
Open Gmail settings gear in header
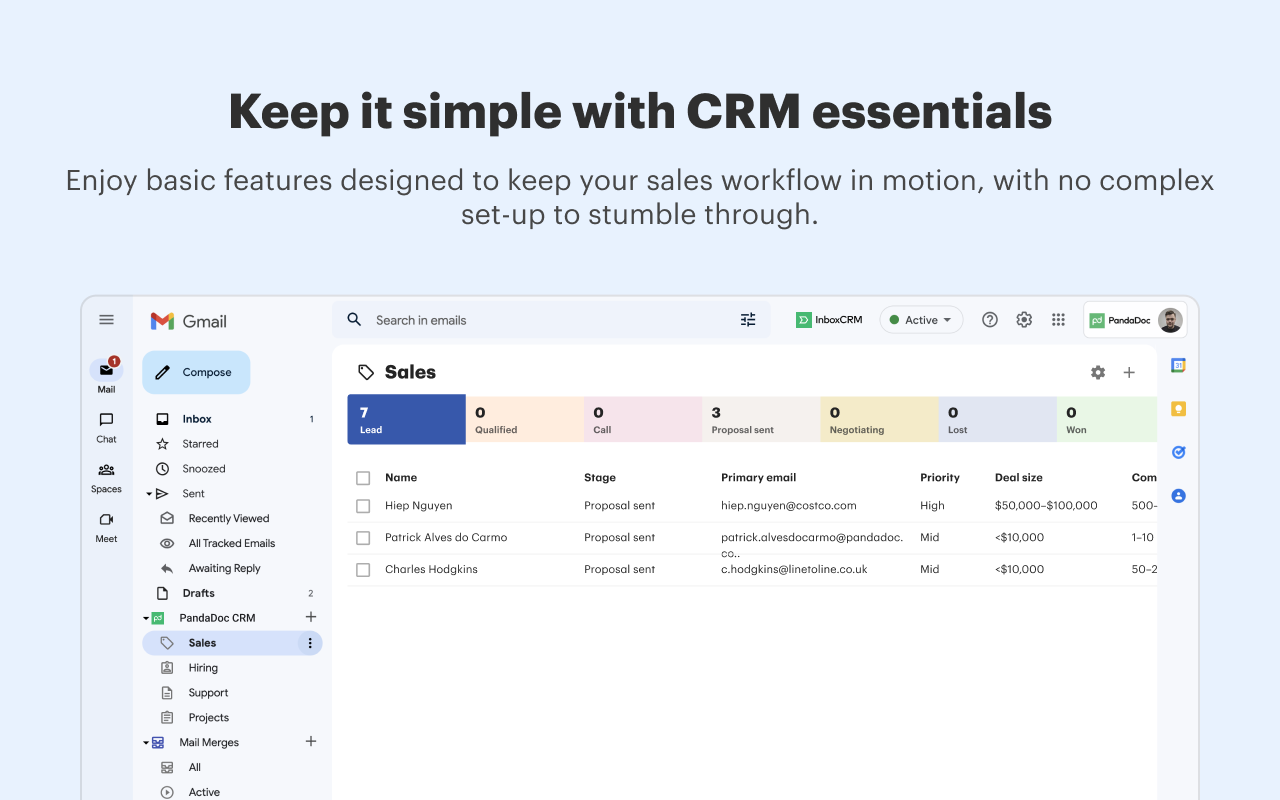click(x=1024, y=320)
